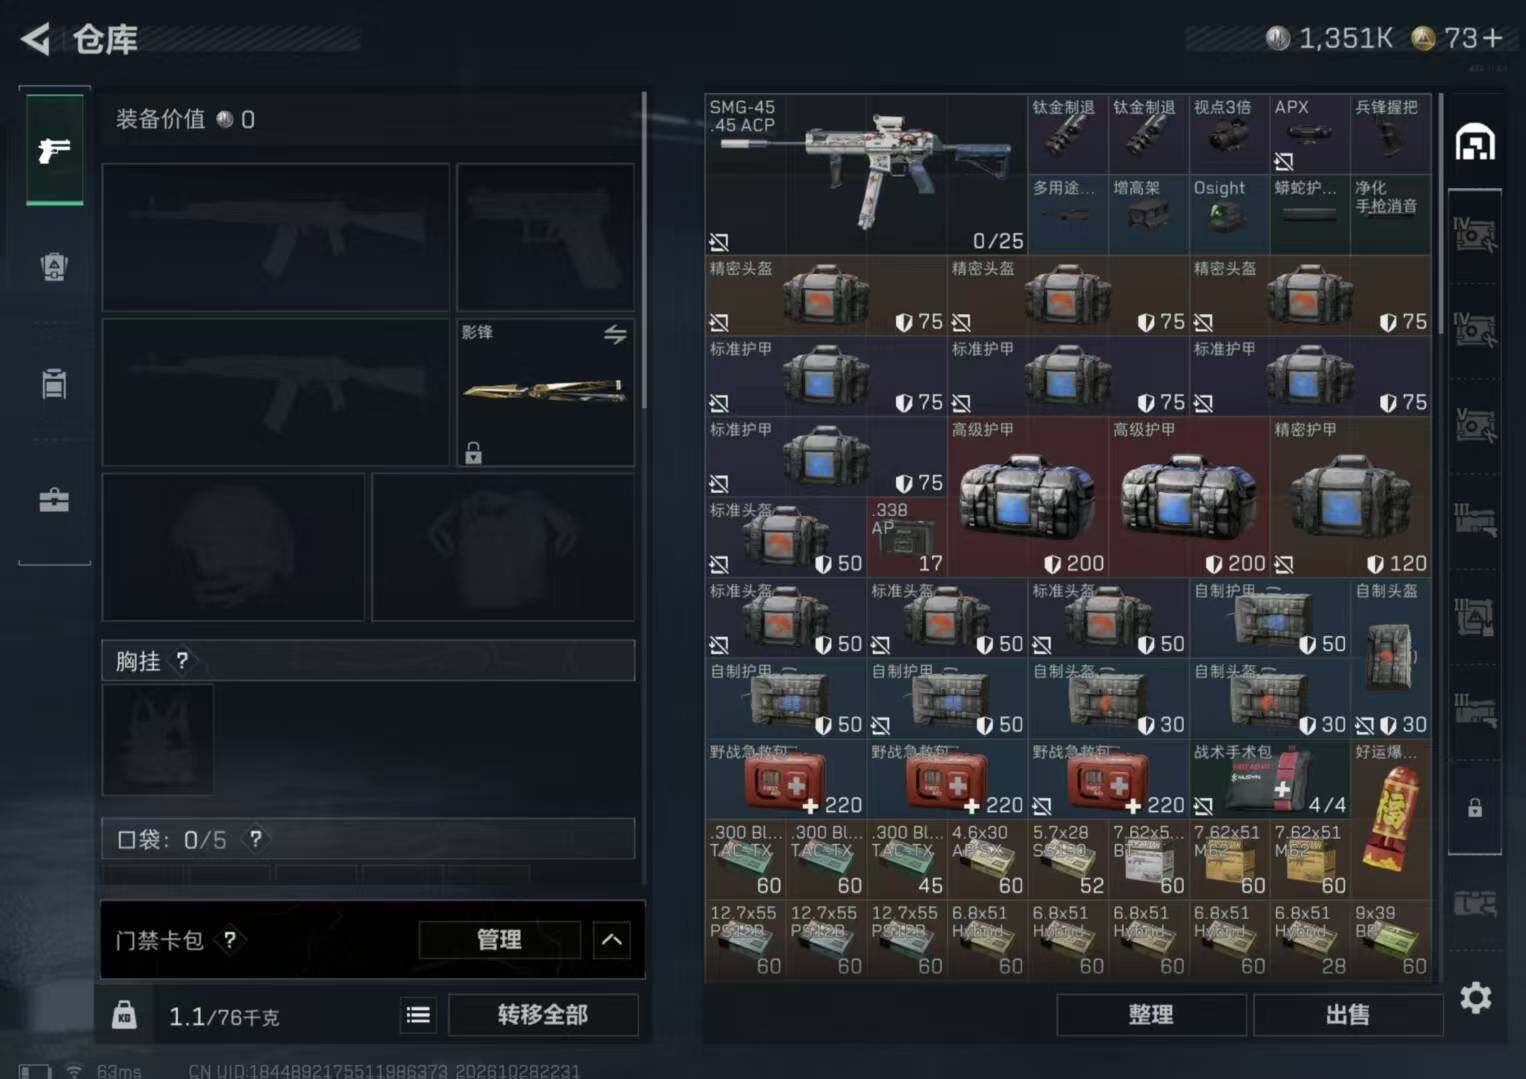Open the card pack icon above settings
1526x1079 pixels.
[x=1475, y=904]
